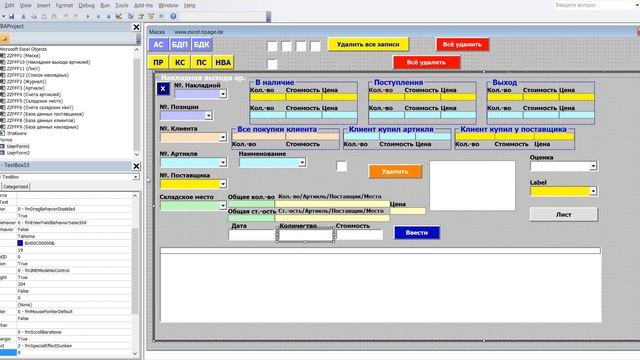This screenshot has height=360, width=640.
Task: Click the dark blue X button on the form
Action: coord(163,89)
